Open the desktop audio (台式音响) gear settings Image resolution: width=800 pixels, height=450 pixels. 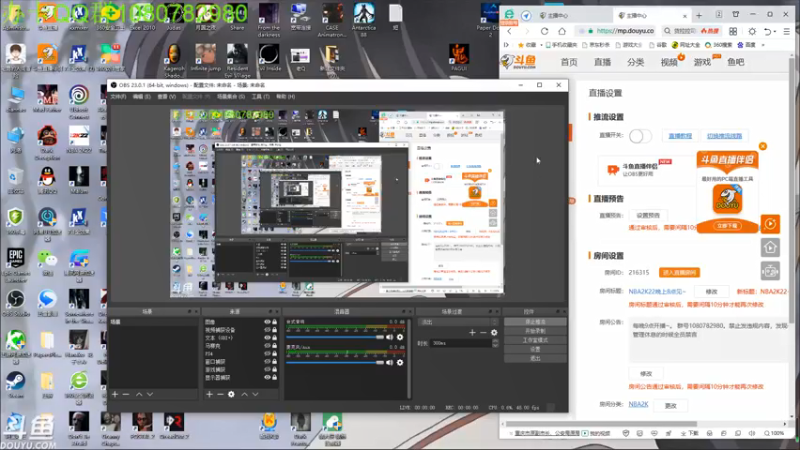tap(400, 337)
